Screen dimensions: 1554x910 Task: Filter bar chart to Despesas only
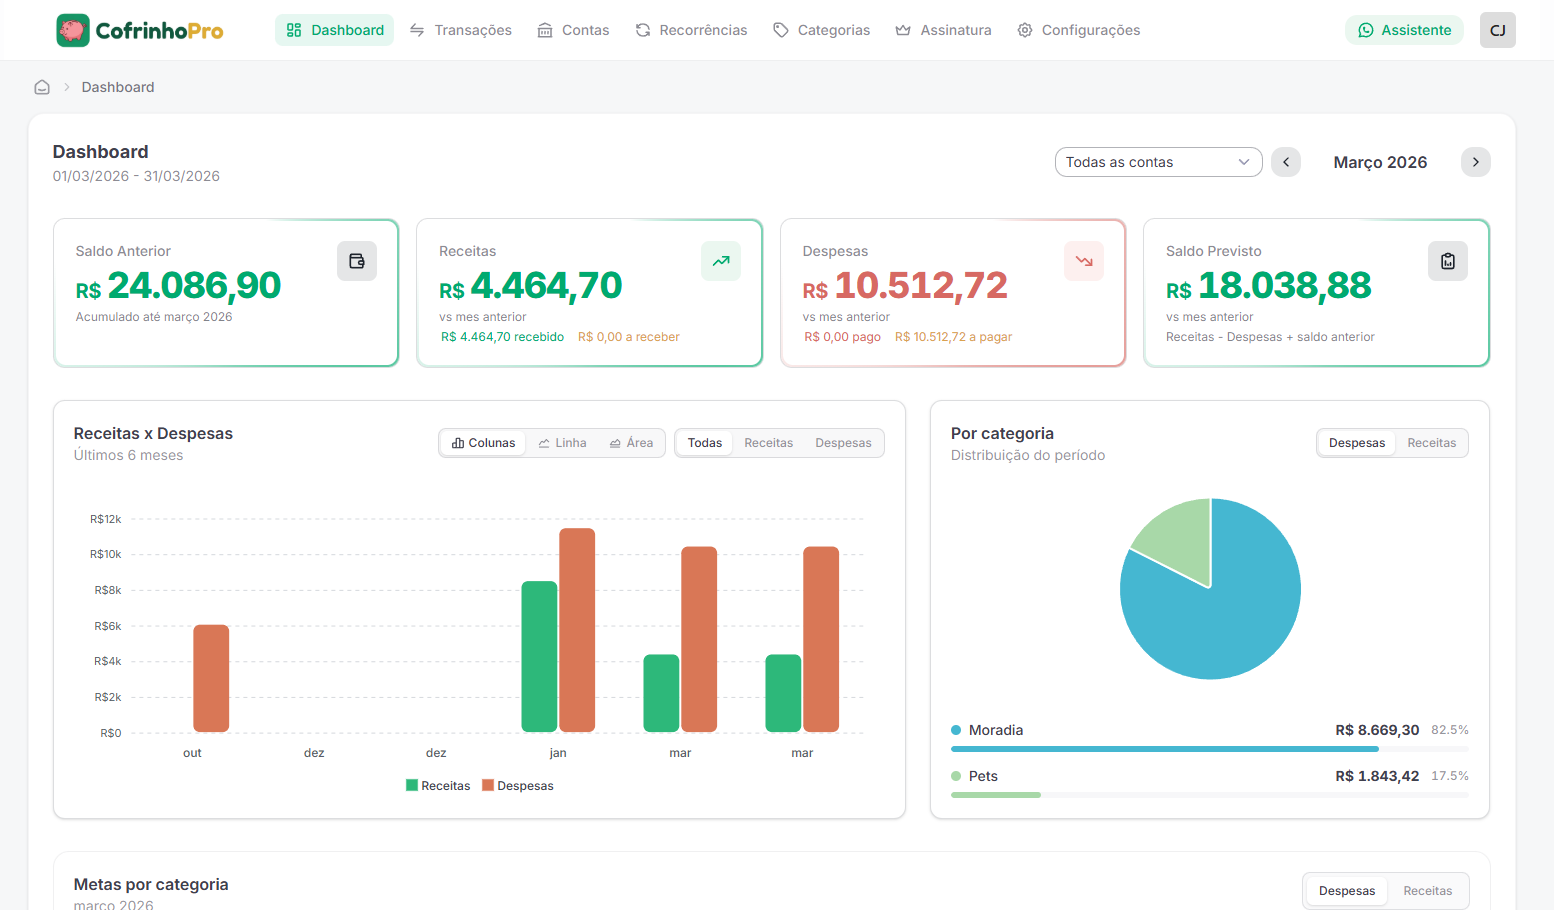click(843, 443)
